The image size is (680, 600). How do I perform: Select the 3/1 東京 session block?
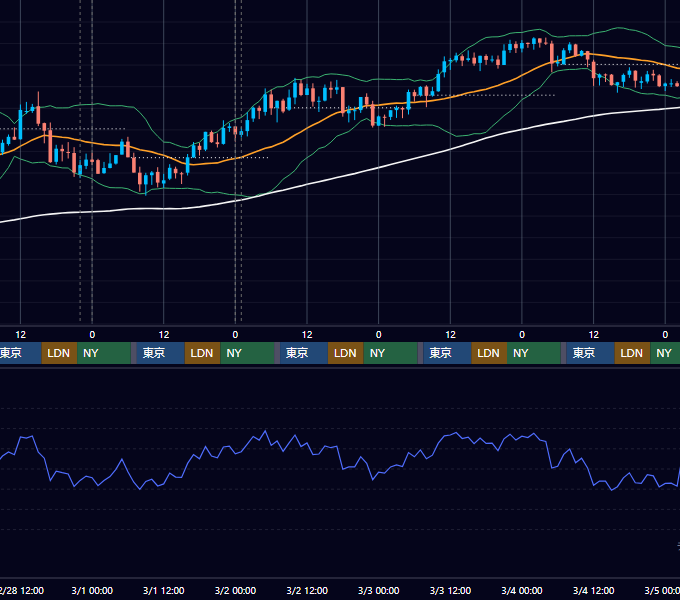[x=160, y=353]
